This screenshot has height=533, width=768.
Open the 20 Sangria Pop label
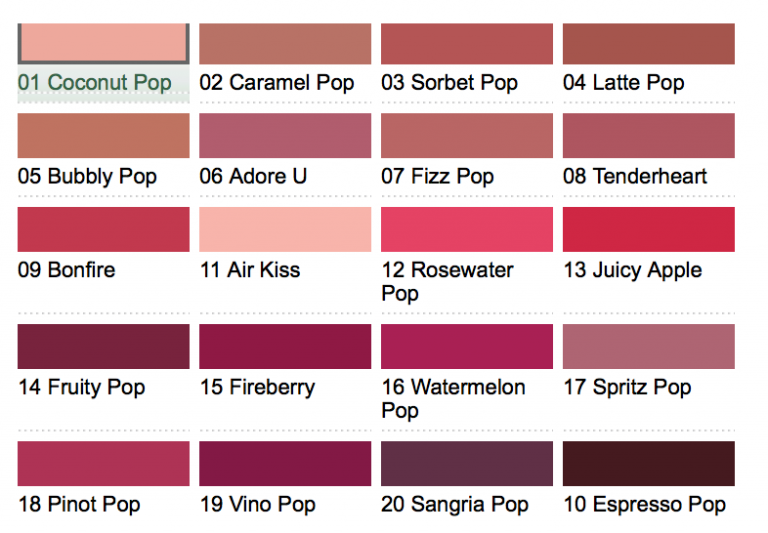pos(454,504)
